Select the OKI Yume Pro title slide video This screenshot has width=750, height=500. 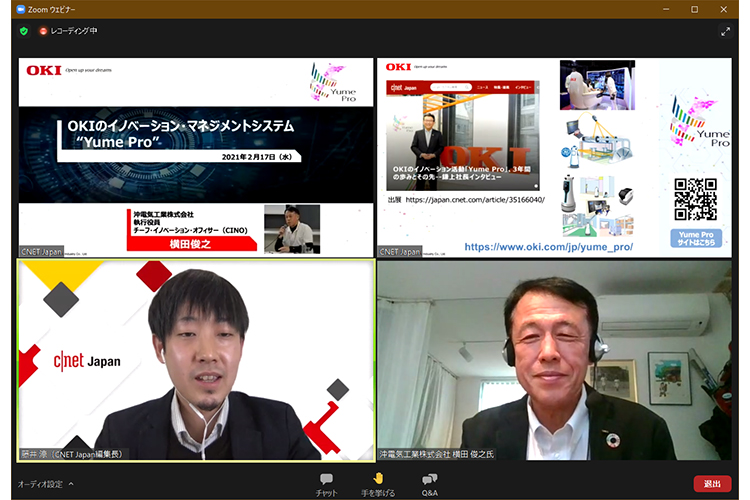tap(196, 157)
